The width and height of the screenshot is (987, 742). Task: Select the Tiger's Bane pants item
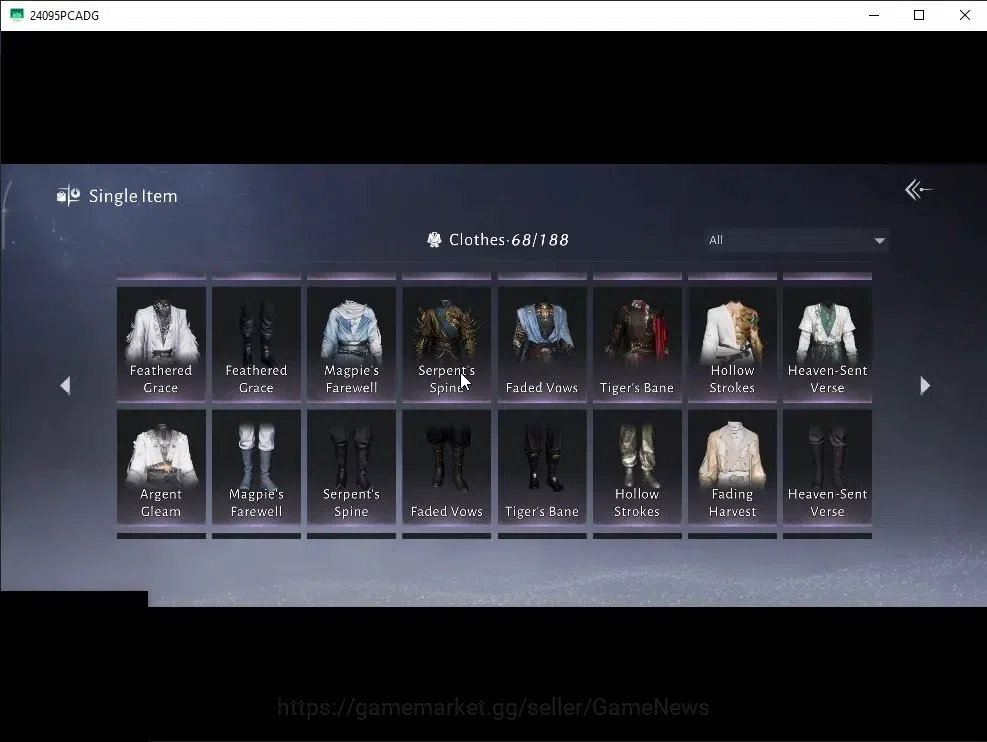point(542,467)
